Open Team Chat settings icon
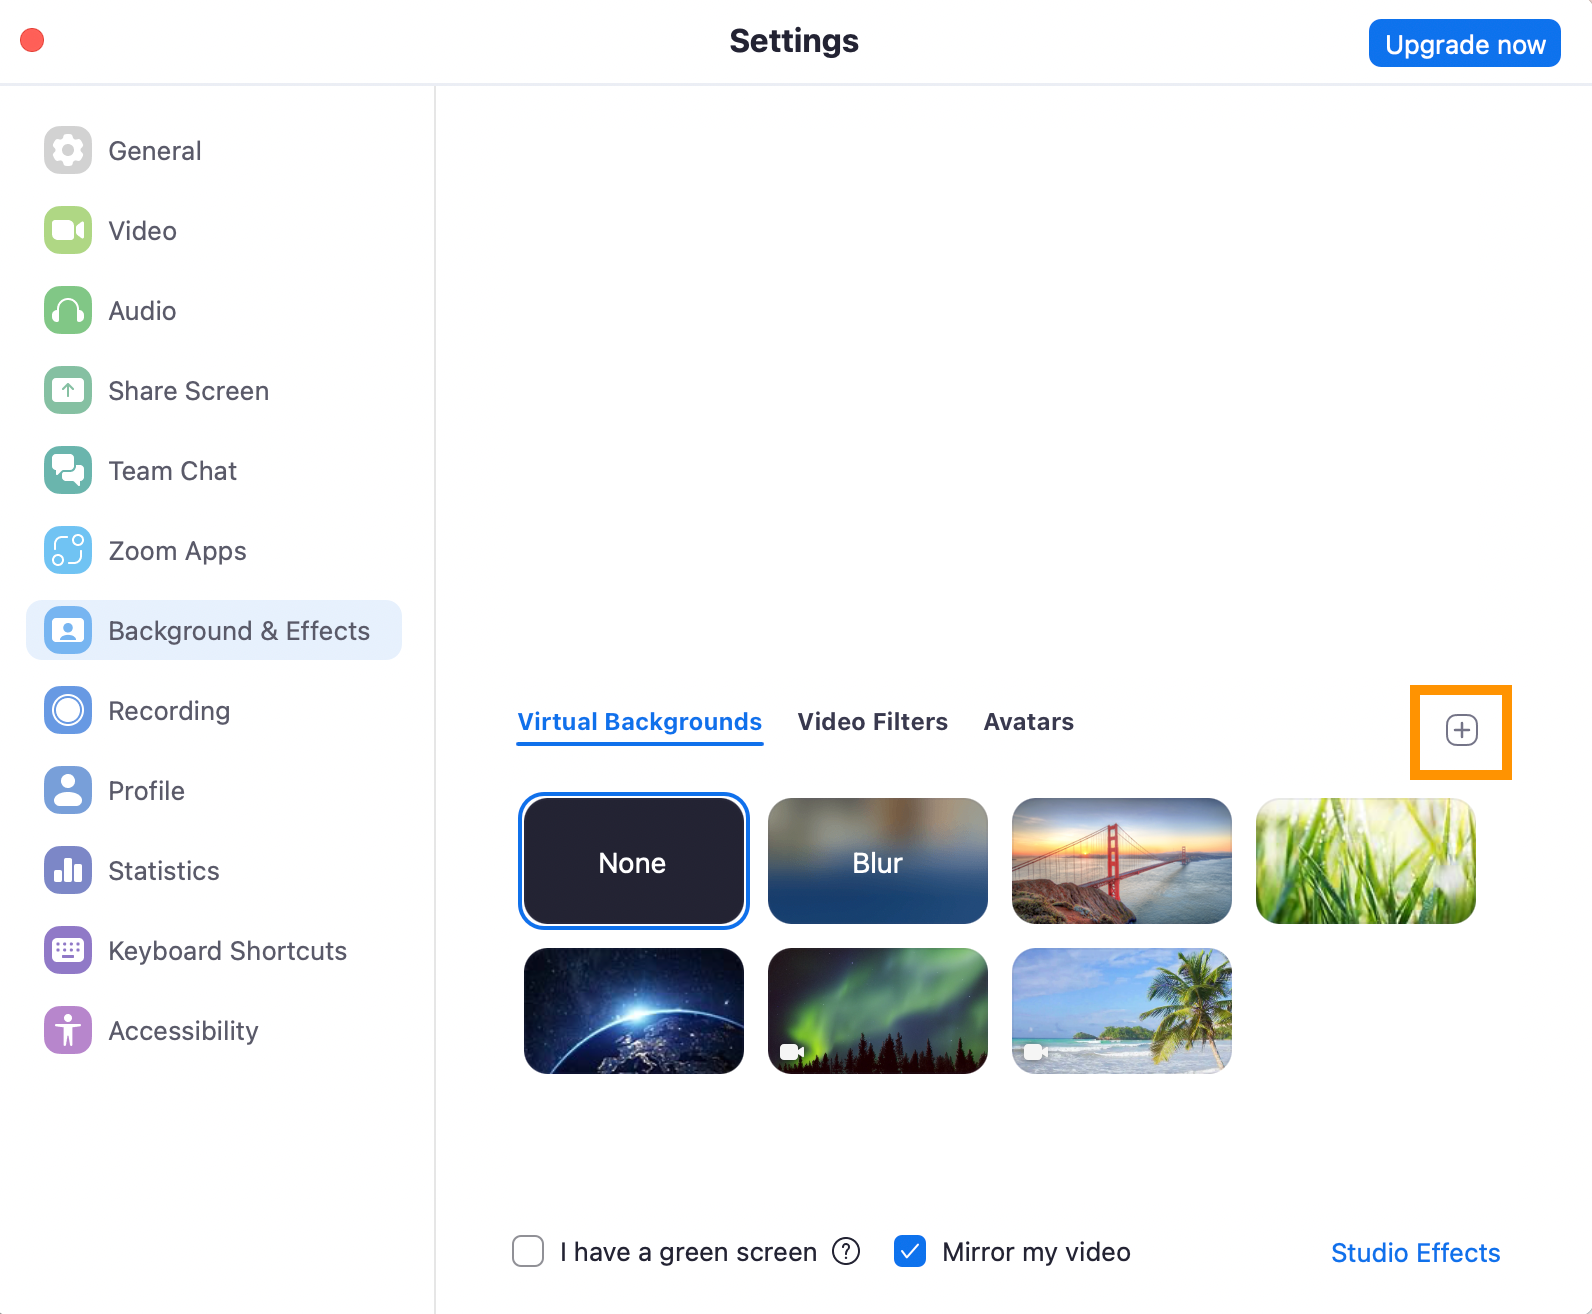The image size is (1592, 1314). 68,471
